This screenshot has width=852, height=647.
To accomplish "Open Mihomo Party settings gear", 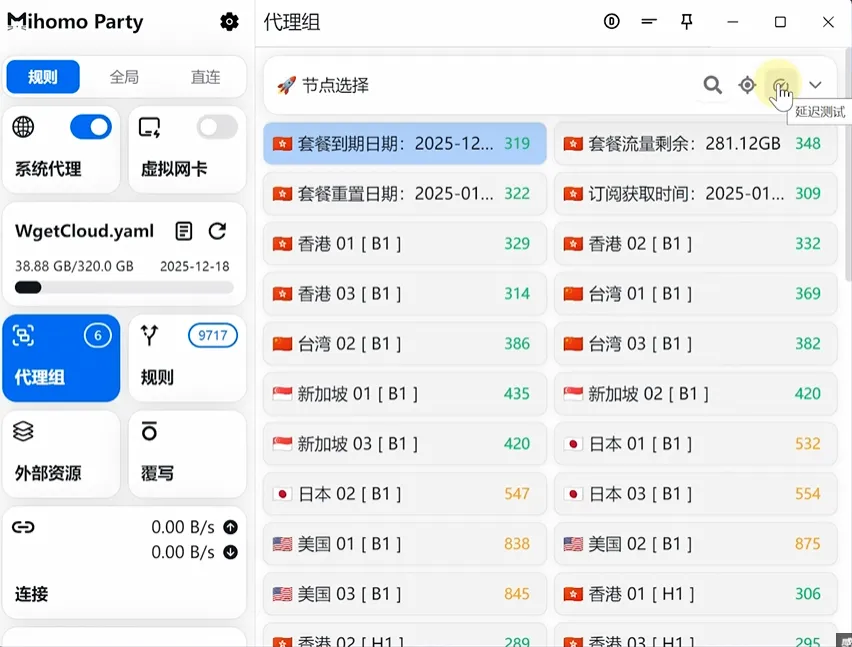I will [x=229, y=21].
